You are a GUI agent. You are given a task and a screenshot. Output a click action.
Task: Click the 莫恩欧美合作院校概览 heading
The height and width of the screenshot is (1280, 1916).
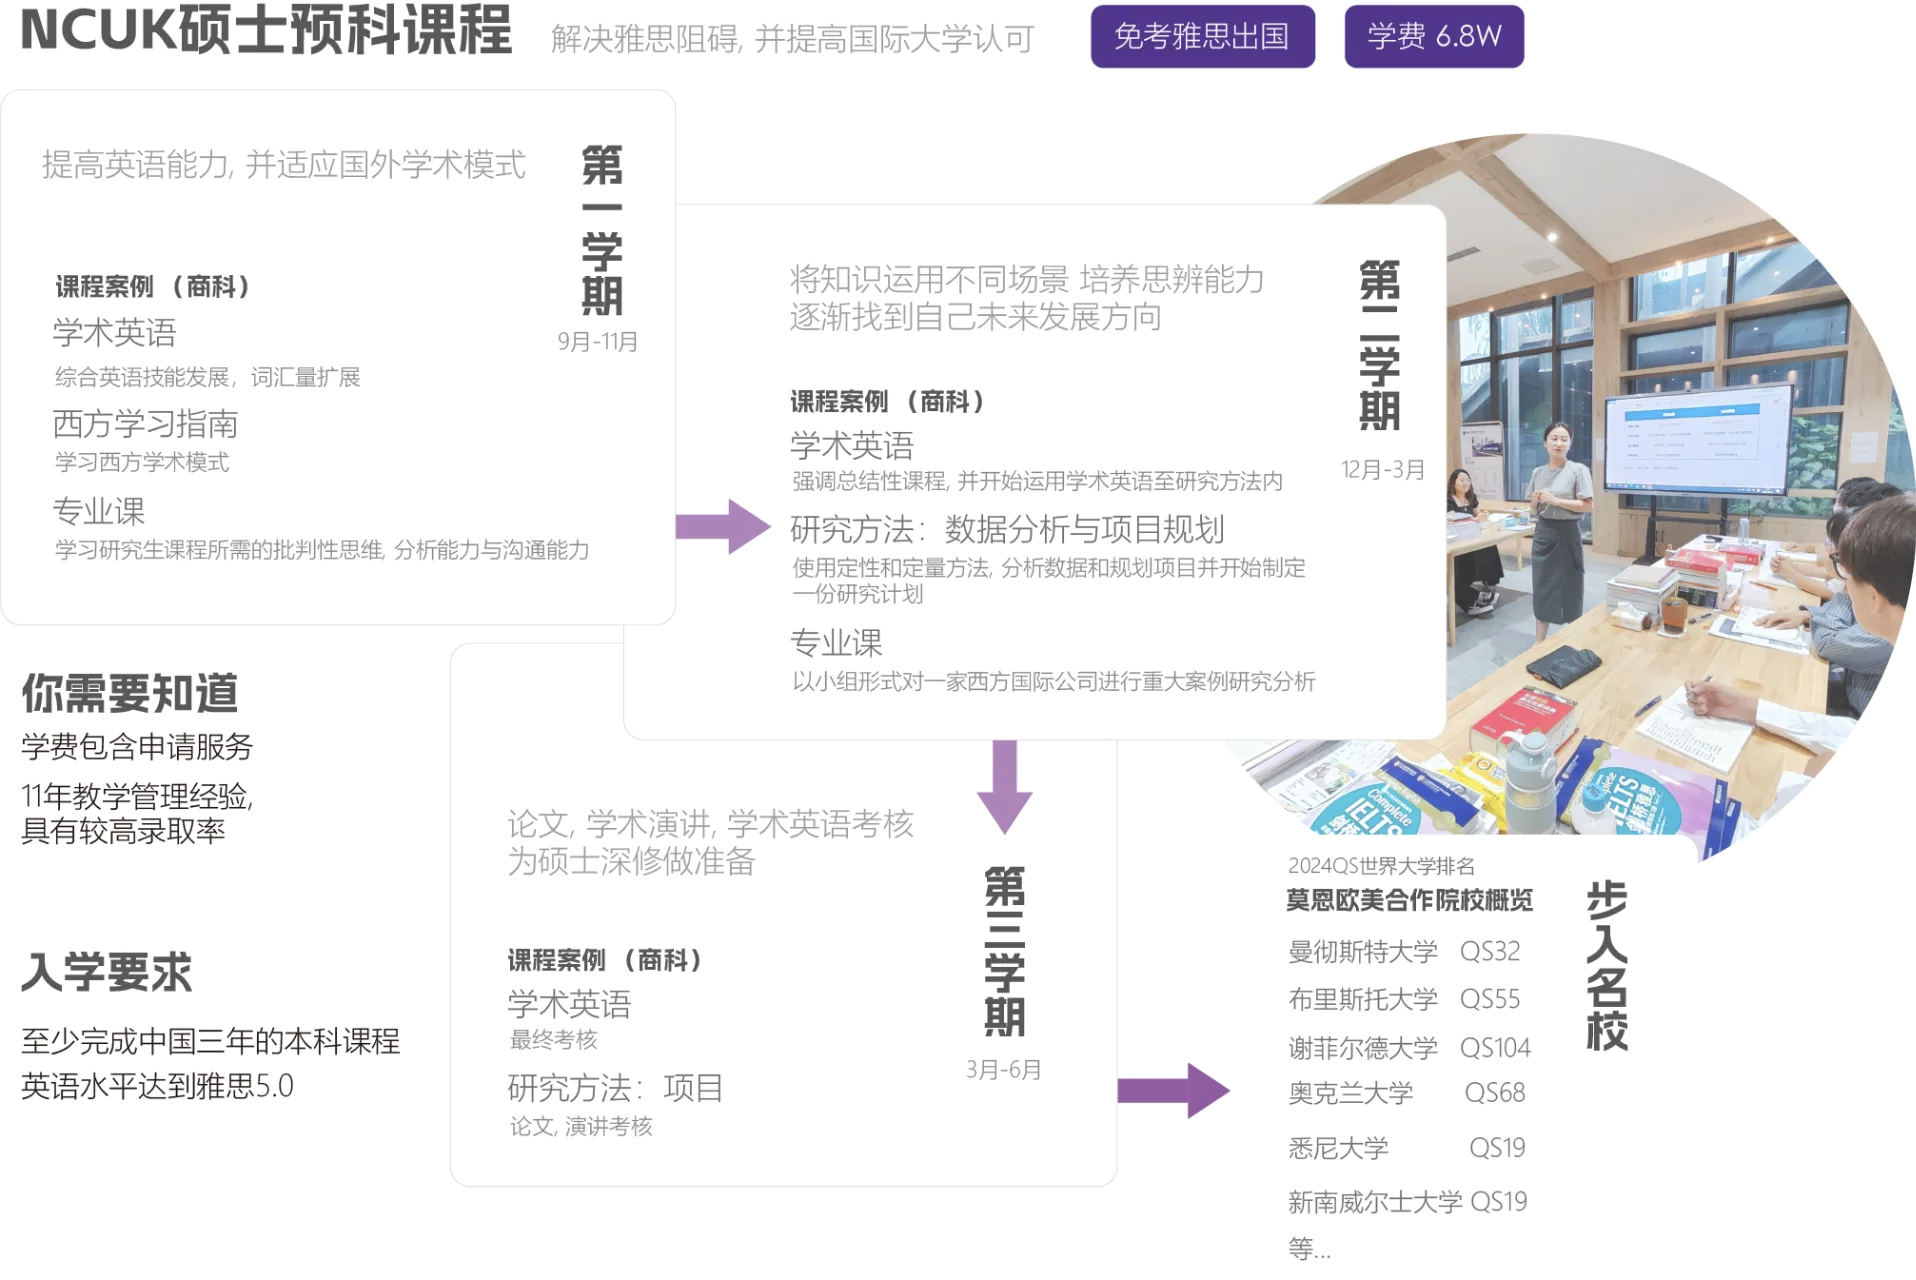click(1408, 900)
